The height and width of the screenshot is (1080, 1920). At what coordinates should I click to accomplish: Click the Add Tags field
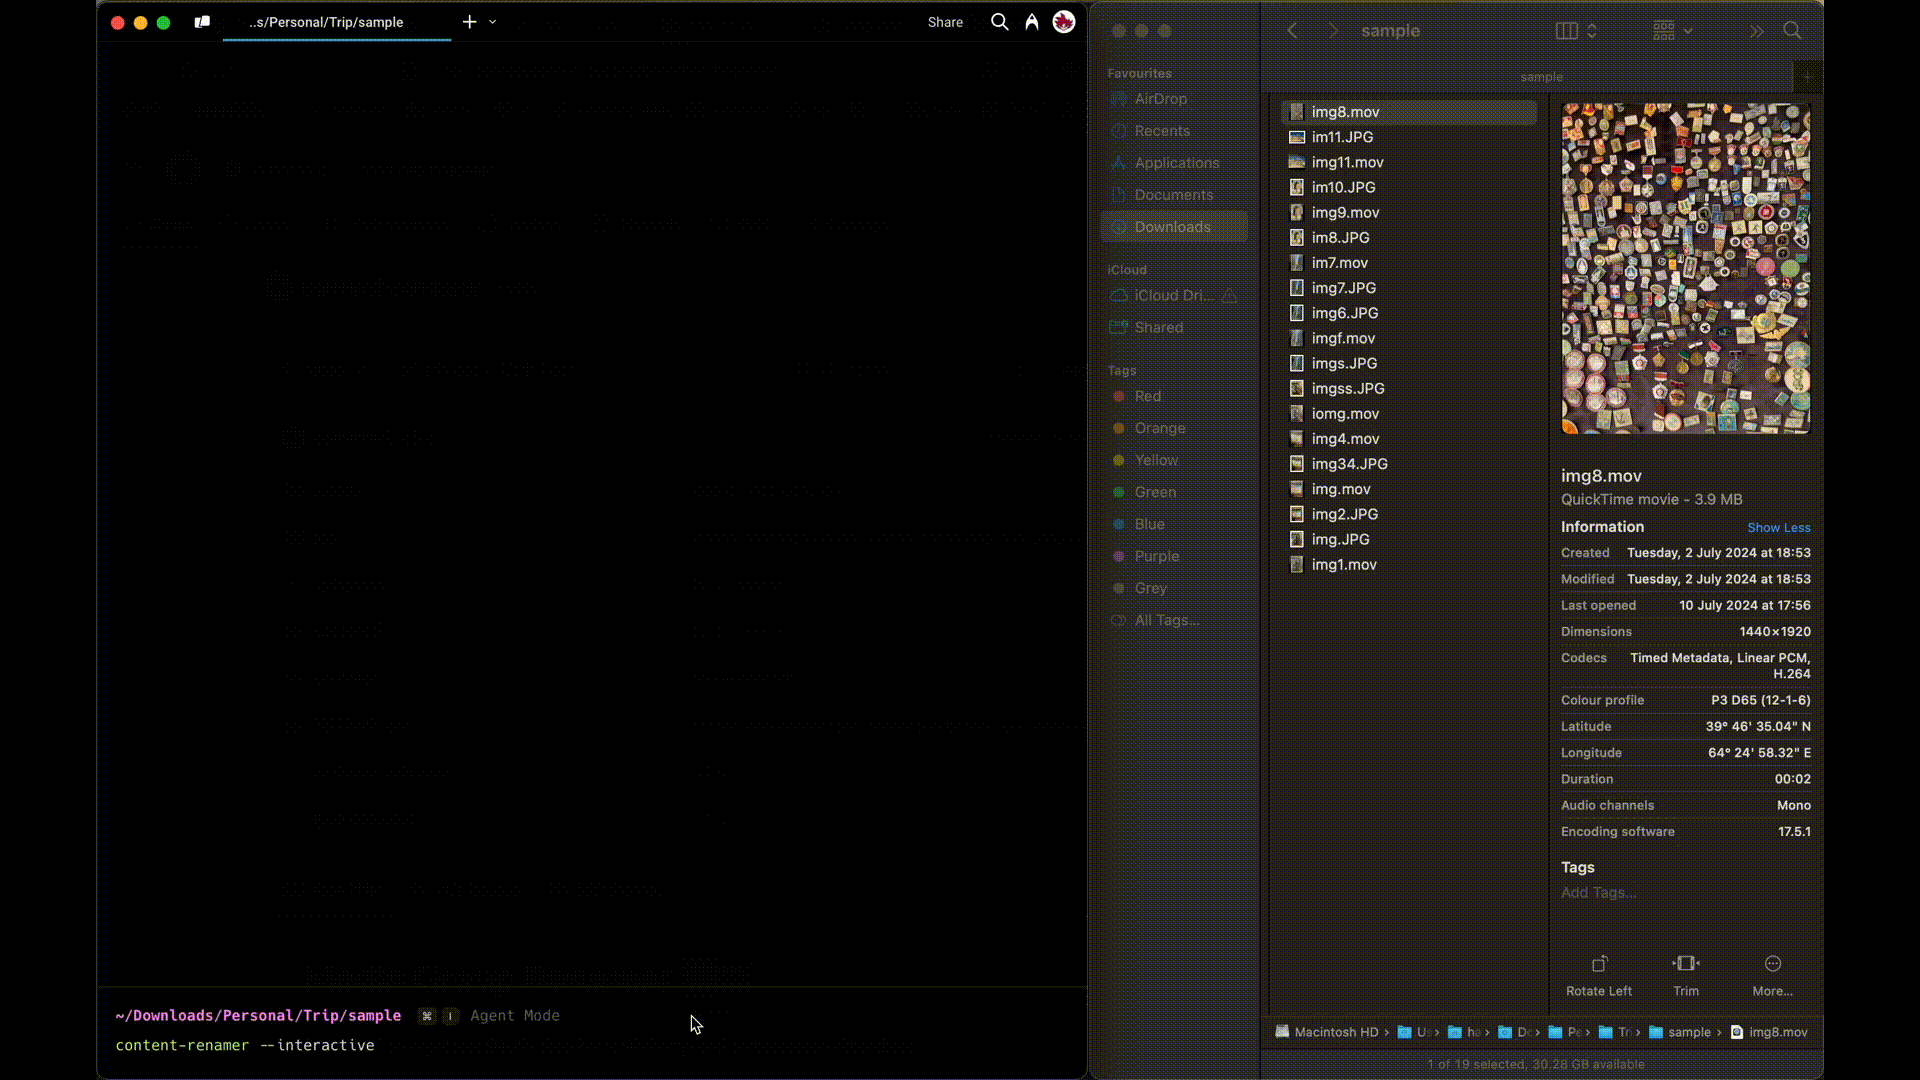pos(1599,893)
